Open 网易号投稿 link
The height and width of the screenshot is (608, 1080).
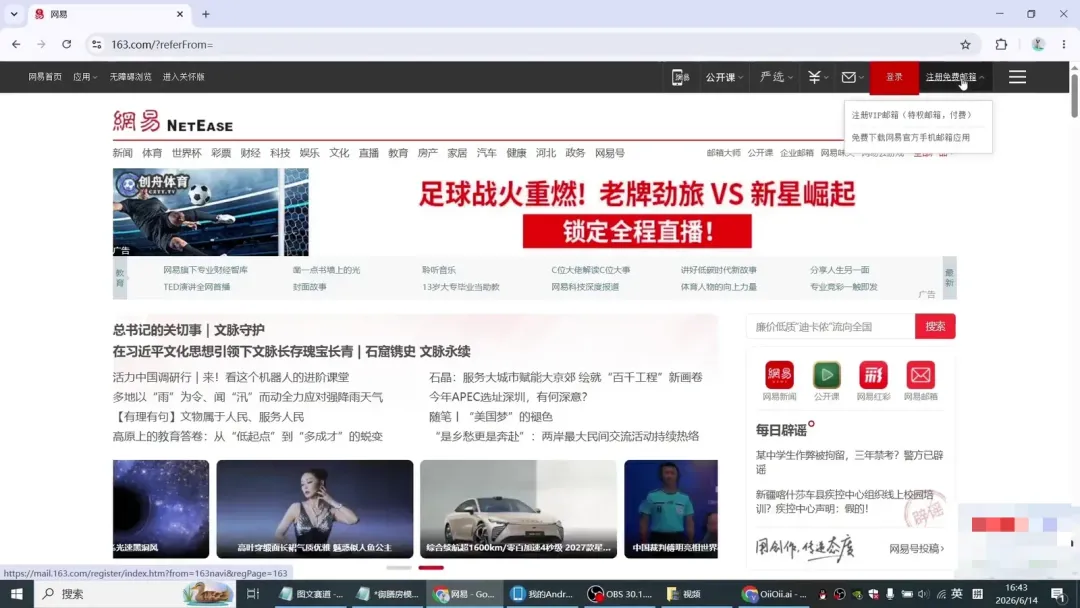pyautogui.click(x=916, y=549)
